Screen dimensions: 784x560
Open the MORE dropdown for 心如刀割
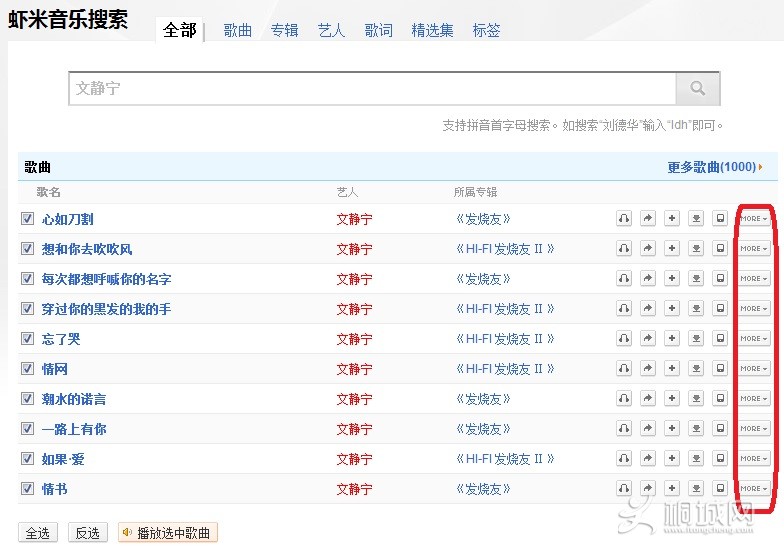pyautogui.click(x=754, y=219)
